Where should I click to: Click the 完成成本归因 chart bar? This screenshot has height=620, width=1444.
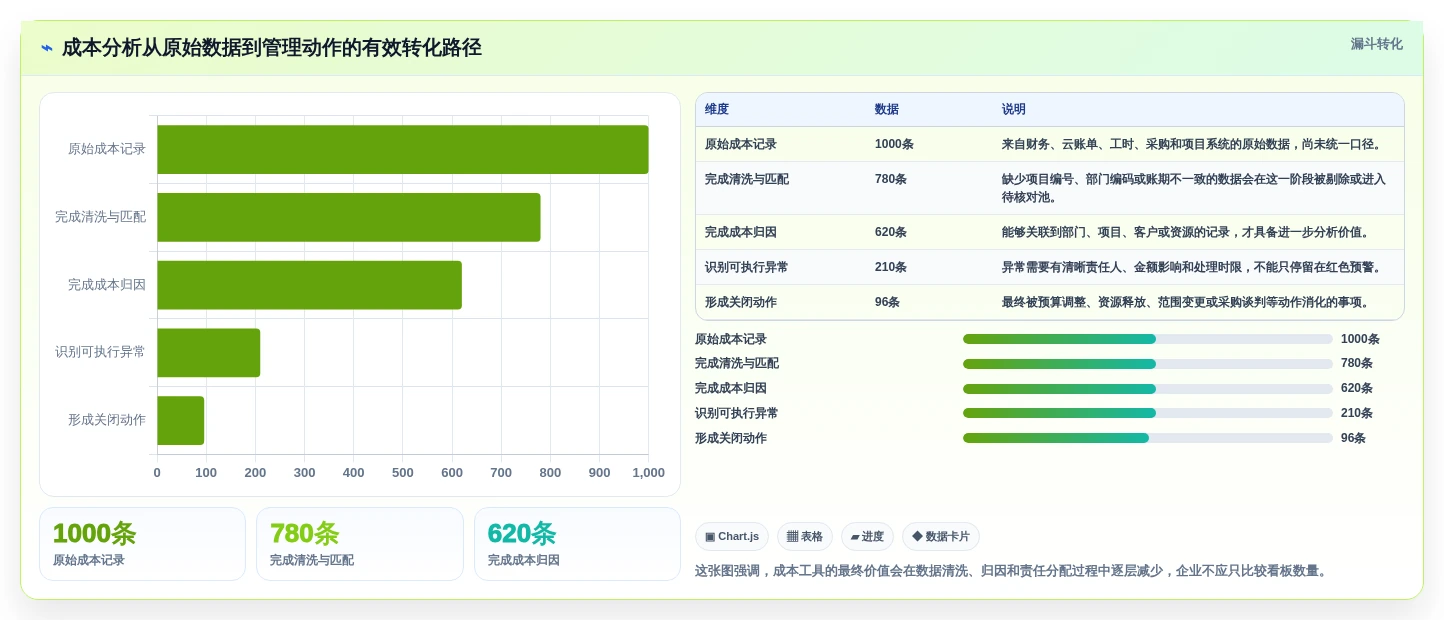310,285
